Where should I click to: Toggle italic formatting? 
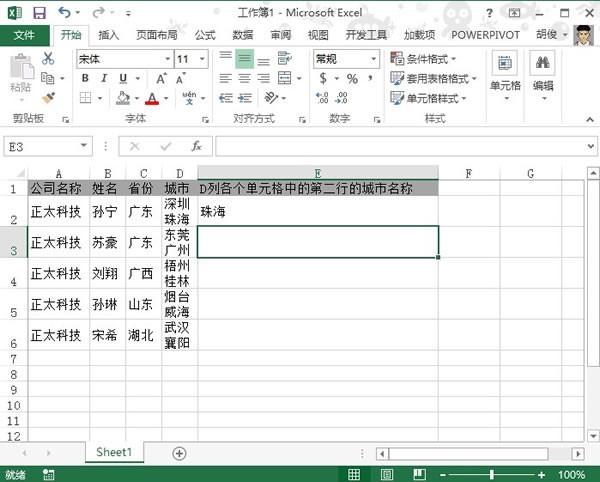(x=104, y=78)
